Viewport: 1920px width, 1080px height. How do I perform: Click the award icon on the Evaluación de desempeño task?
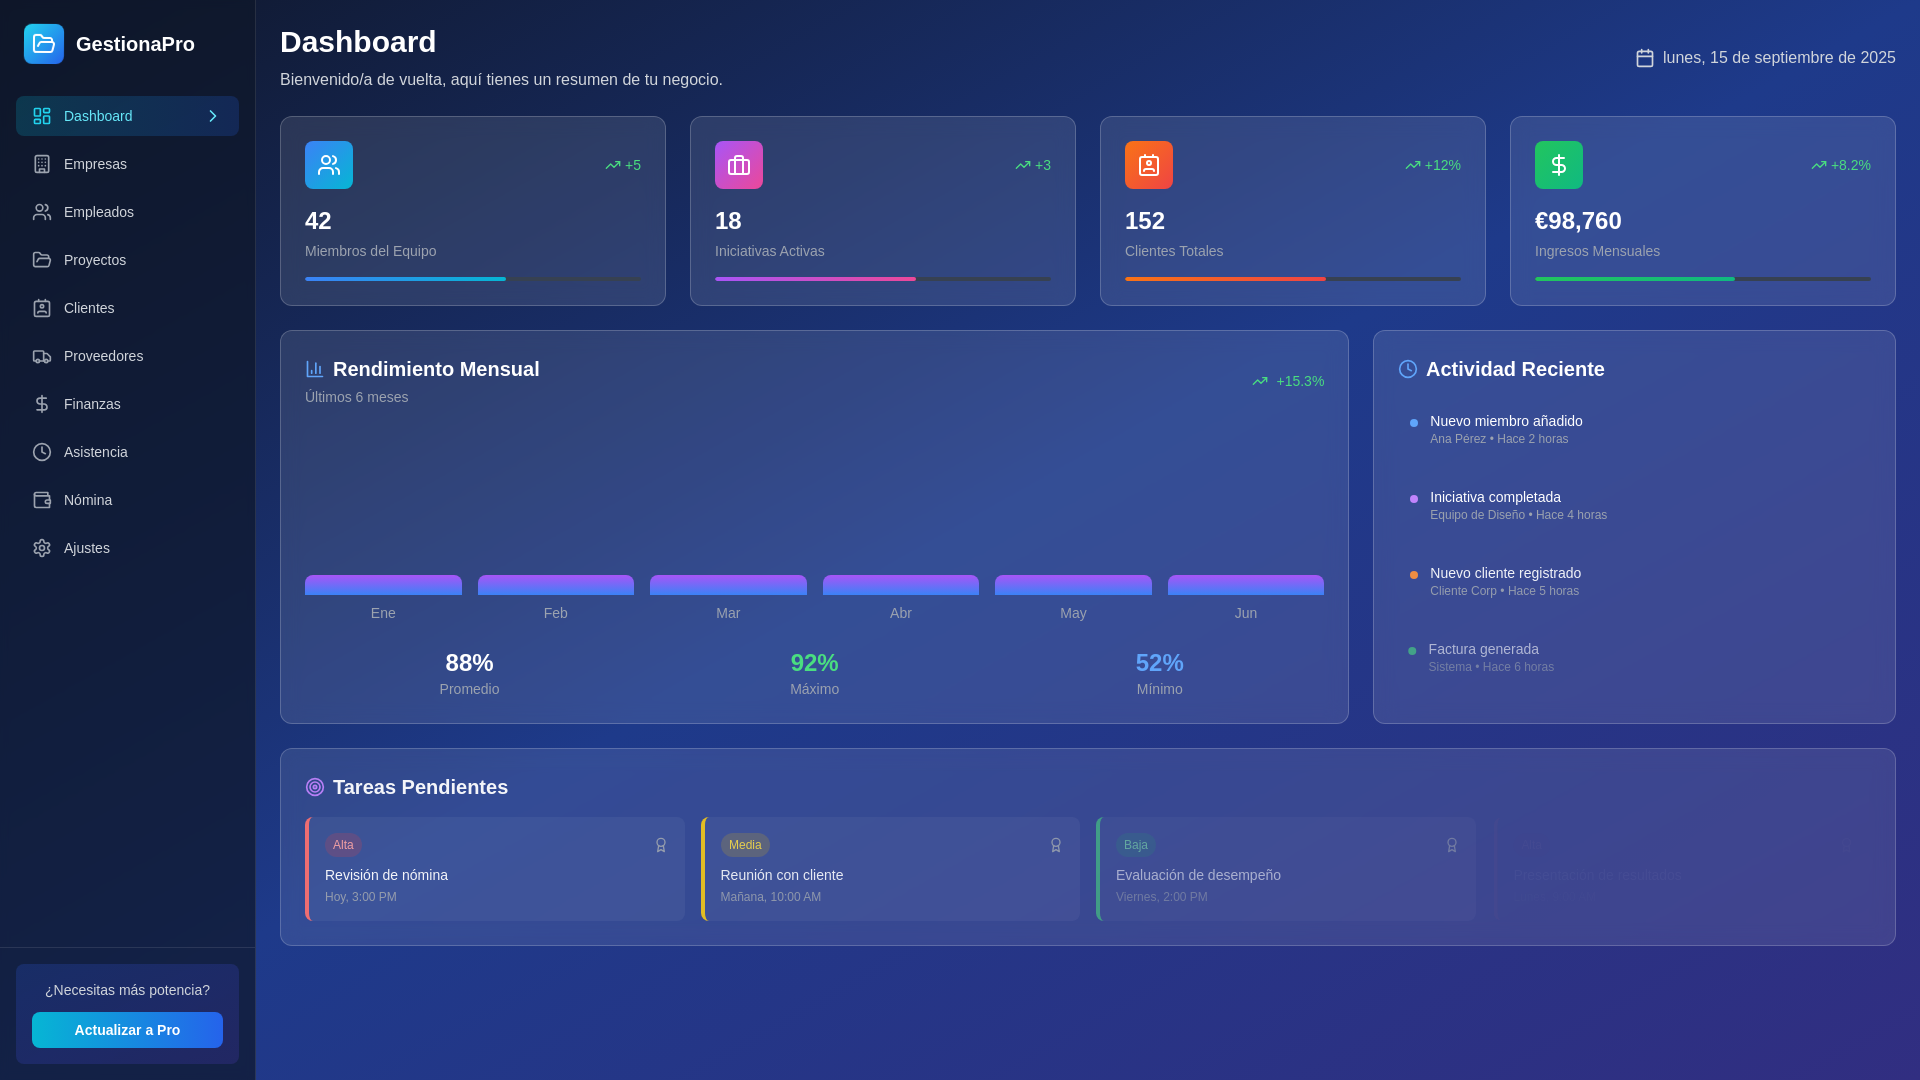pyautogui.click(x=1452, y=845)
